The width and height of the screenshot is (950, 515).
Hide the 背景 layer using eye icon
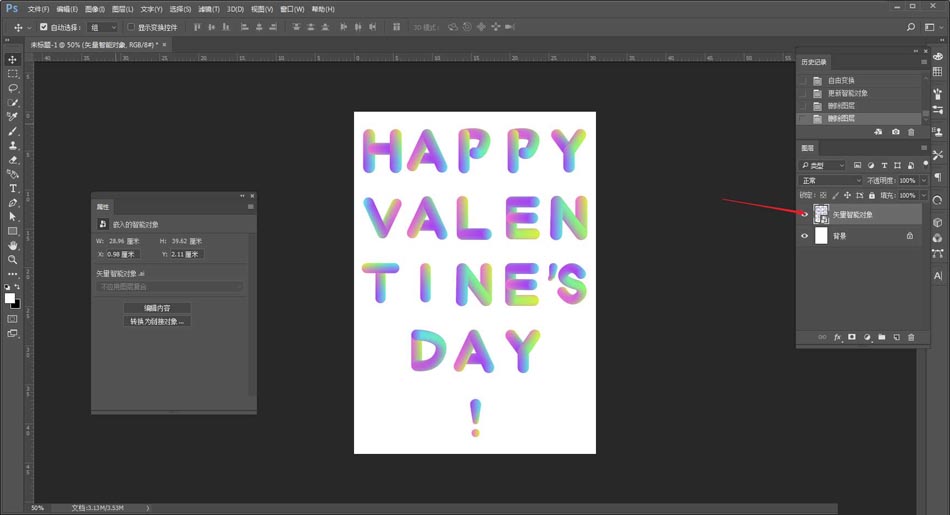point(805,236)
